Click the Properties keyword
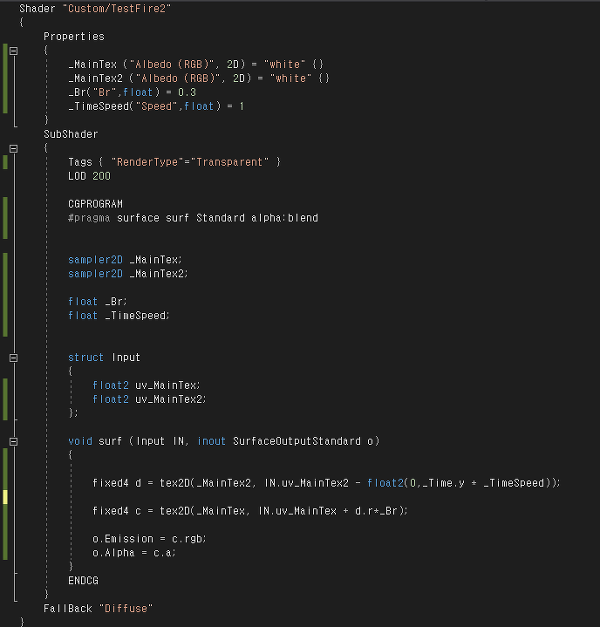Viewport: 600px width, 627px height. (x=74, y=36)
